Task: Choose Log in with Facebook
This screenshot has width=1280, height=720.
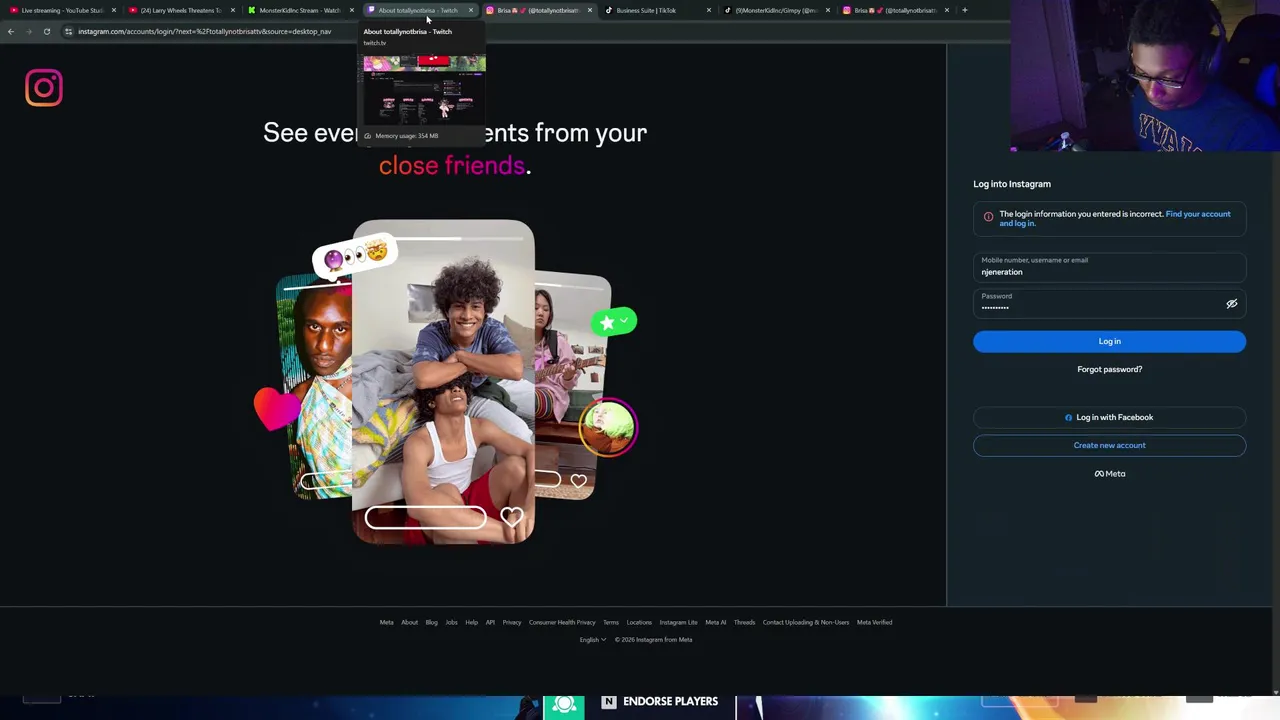Action: pos(1109,417)
